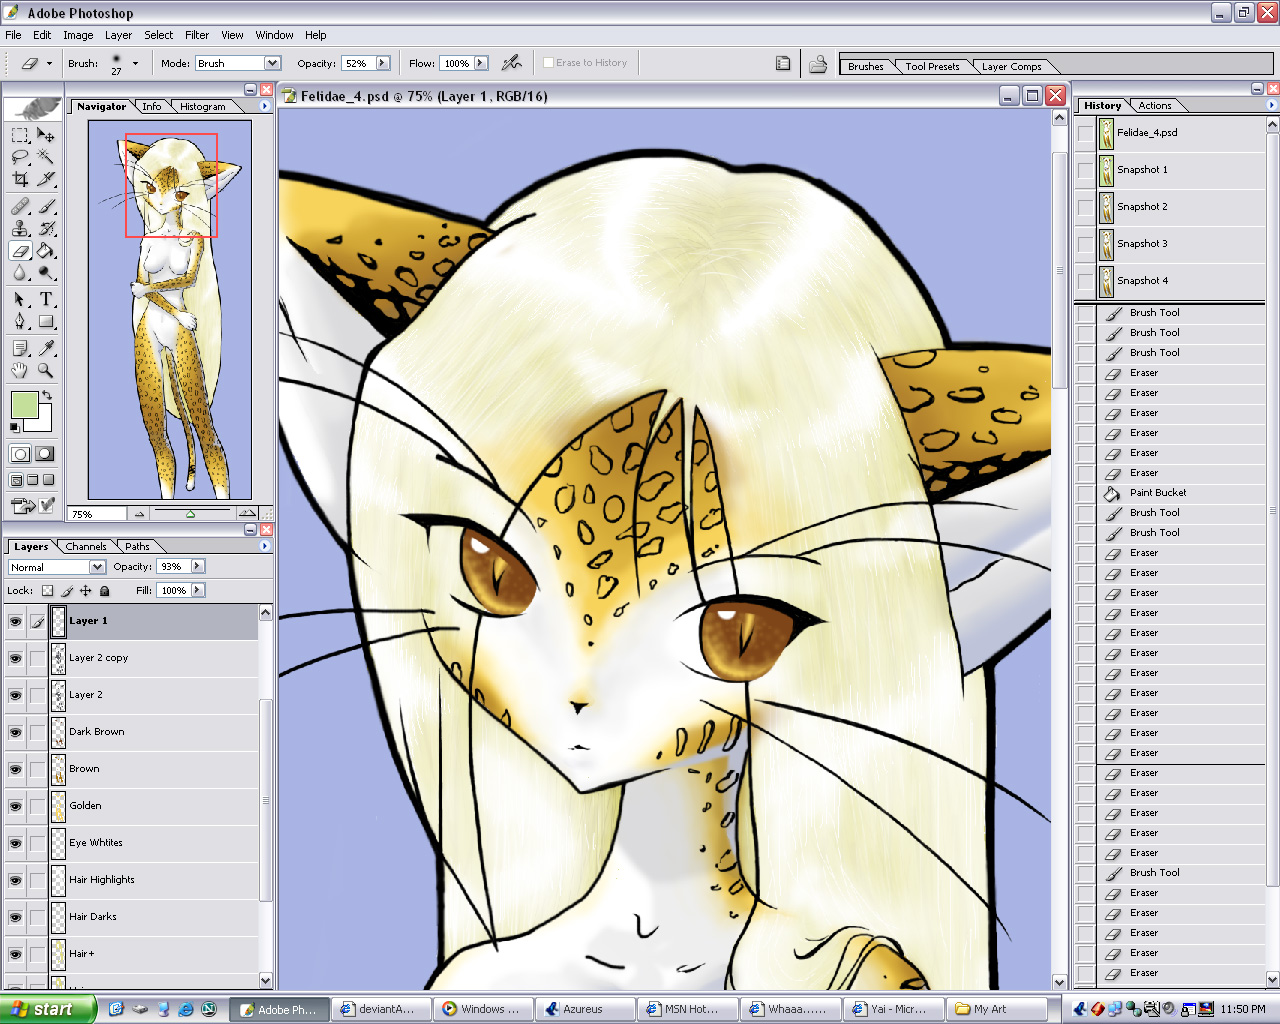1280x1024 pixels.
Task: Select the Path Selection tool
Action: click(x=20, y=299)
